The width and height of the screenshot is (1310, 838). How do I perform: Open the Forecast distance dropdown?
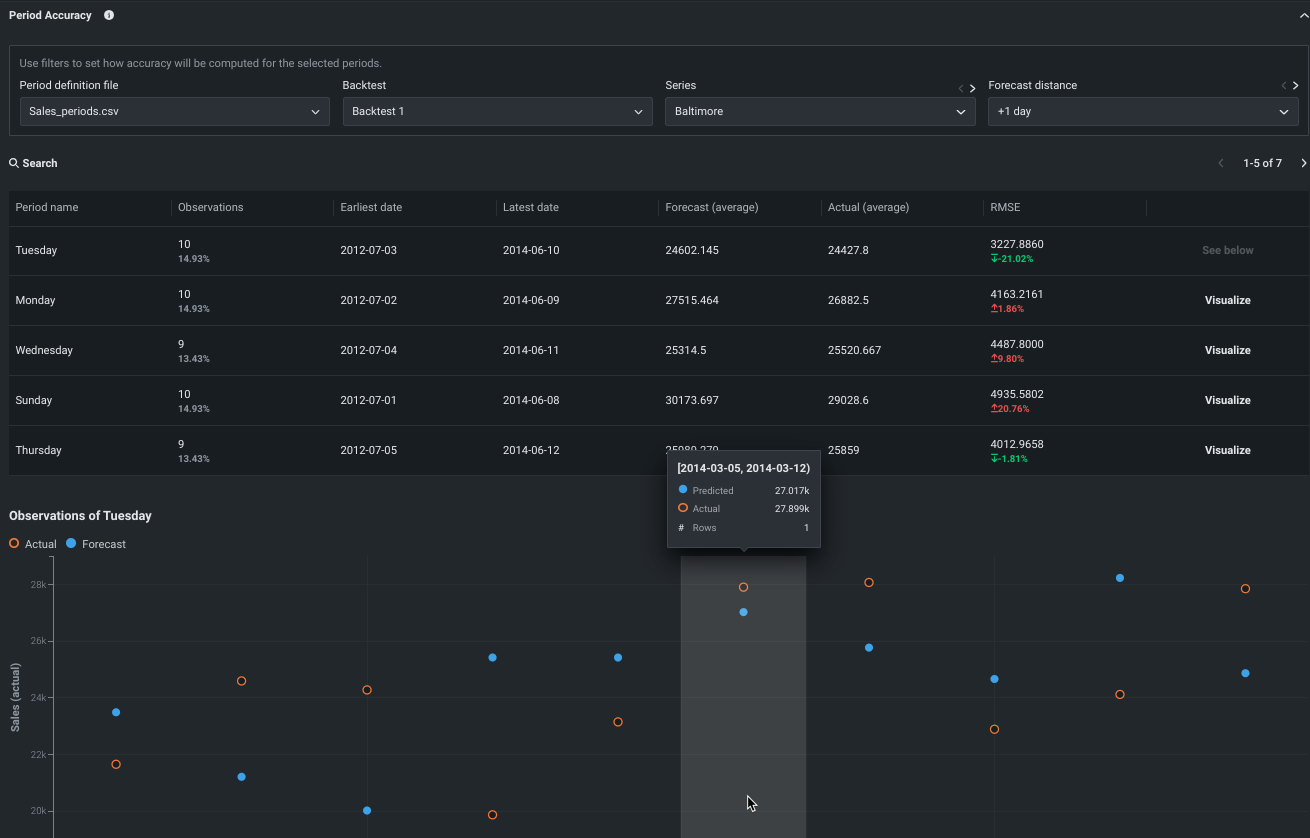[1143, 111]
